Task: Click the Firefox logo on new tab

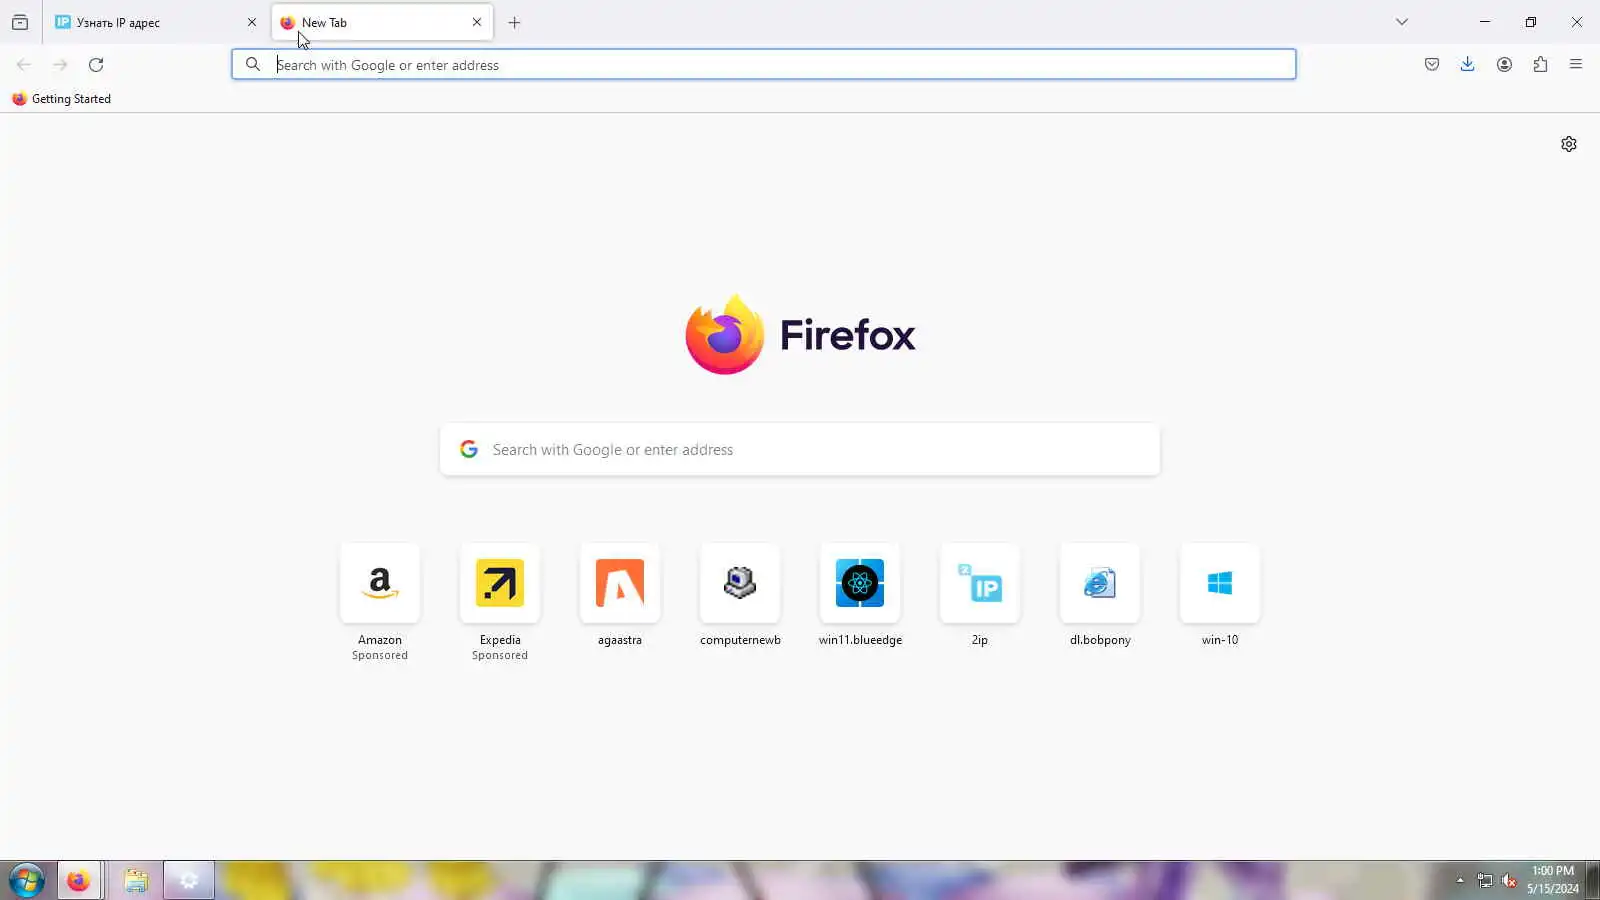Action: click(800, 335)
